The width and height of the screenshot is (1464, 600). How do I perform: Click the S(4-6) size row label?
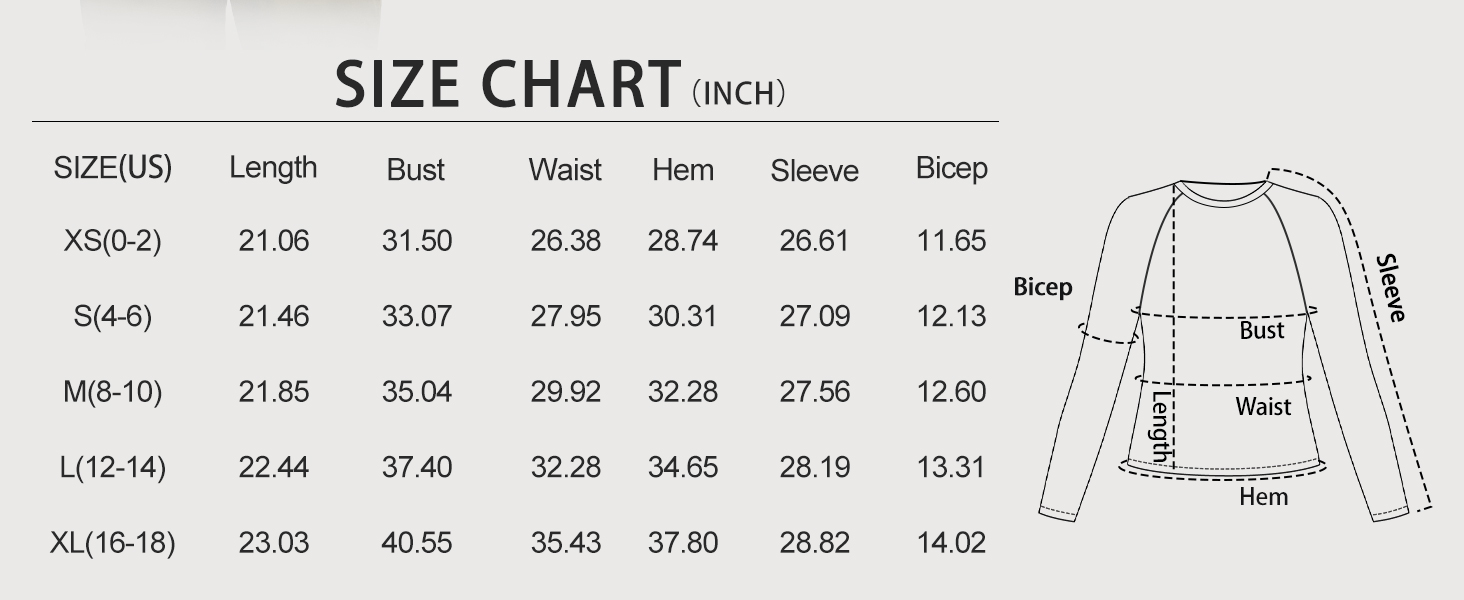point(113,317)
